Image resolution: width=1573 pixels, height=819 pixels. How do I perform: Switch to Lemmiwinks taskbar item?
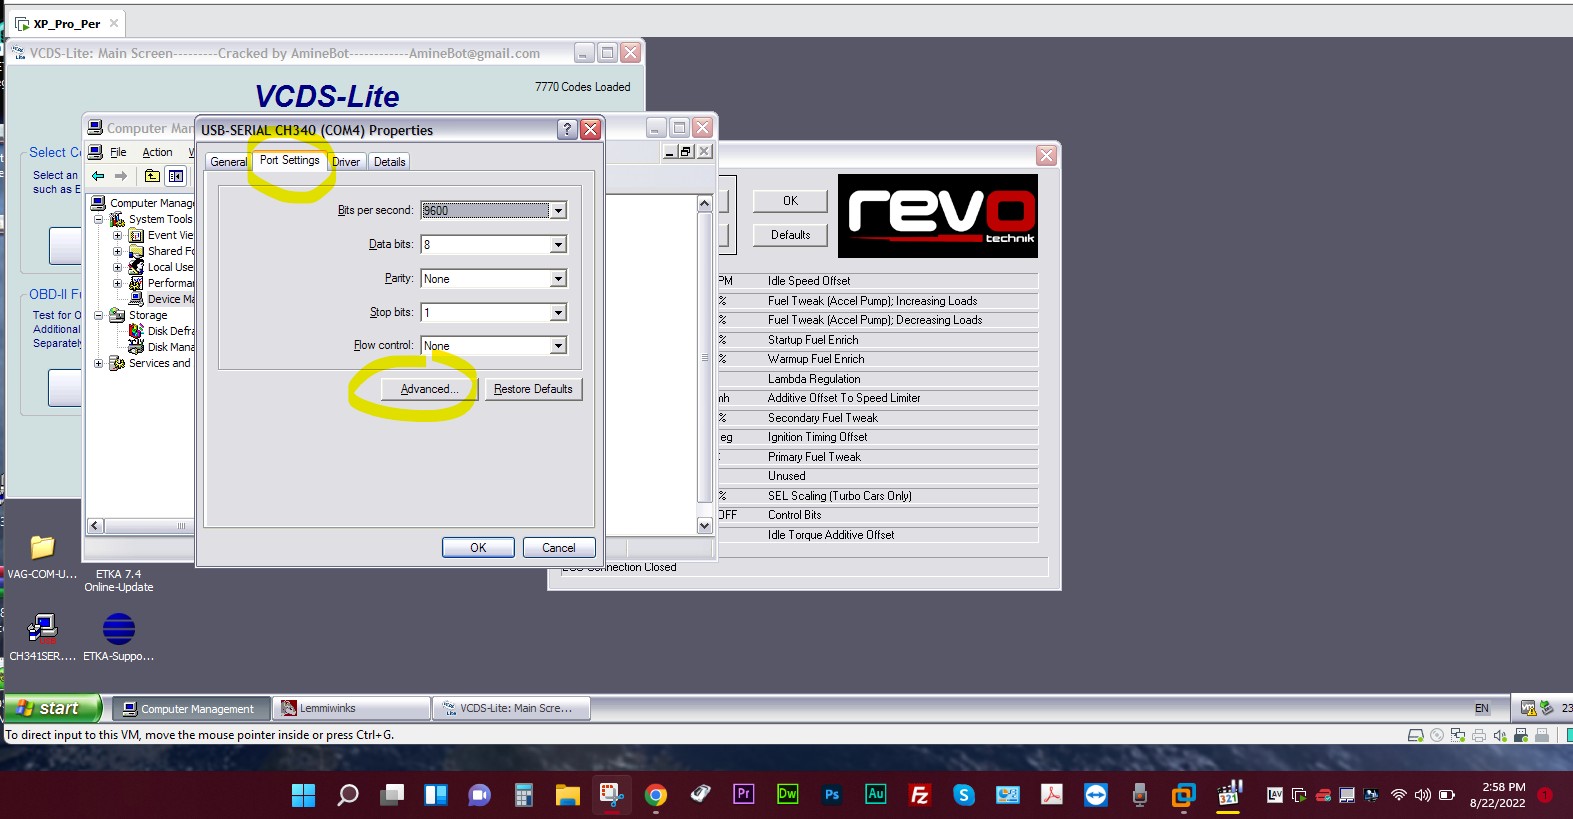351,708
